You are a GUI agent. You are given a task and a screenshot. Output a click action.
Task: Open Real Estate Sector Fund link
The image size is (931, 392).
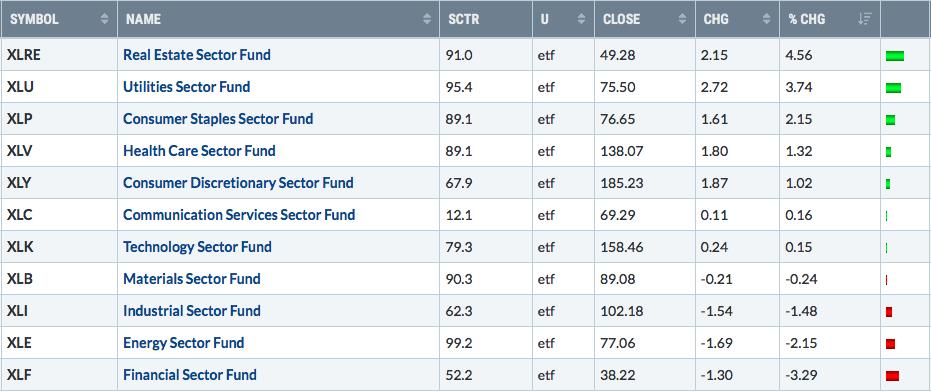(197, 55)
